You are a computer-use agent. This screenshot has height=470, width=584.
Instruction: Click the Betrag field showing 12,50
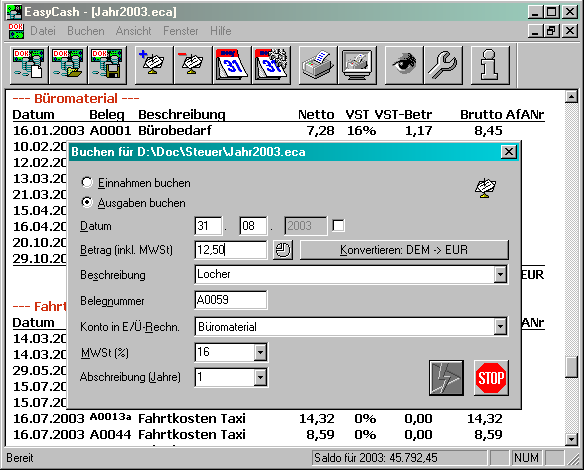tap(231, 250)
